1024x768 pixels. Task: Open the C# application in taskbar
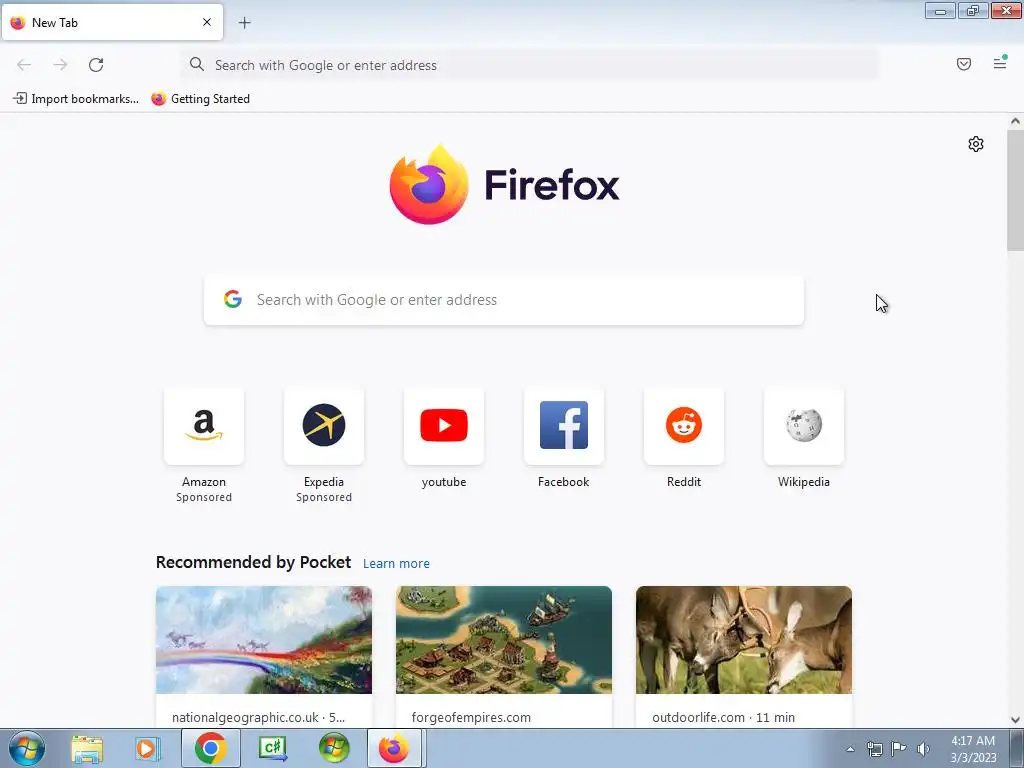coord(273,748)
